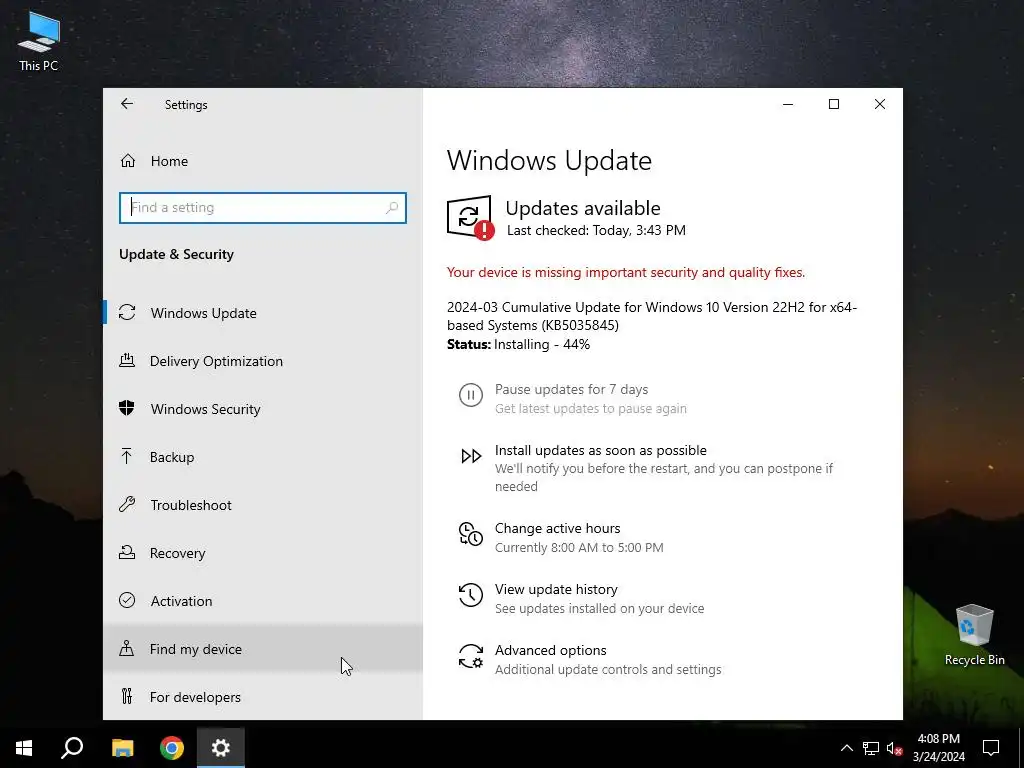Viewport: 1024px width, 768px height.
Task: Open the network icon in system tray
Action: click(871, 748)
